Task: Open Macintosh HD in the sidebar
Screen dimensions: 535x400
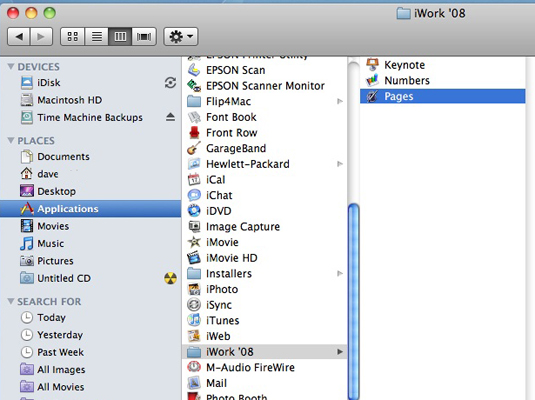Action: click(90, 100)
